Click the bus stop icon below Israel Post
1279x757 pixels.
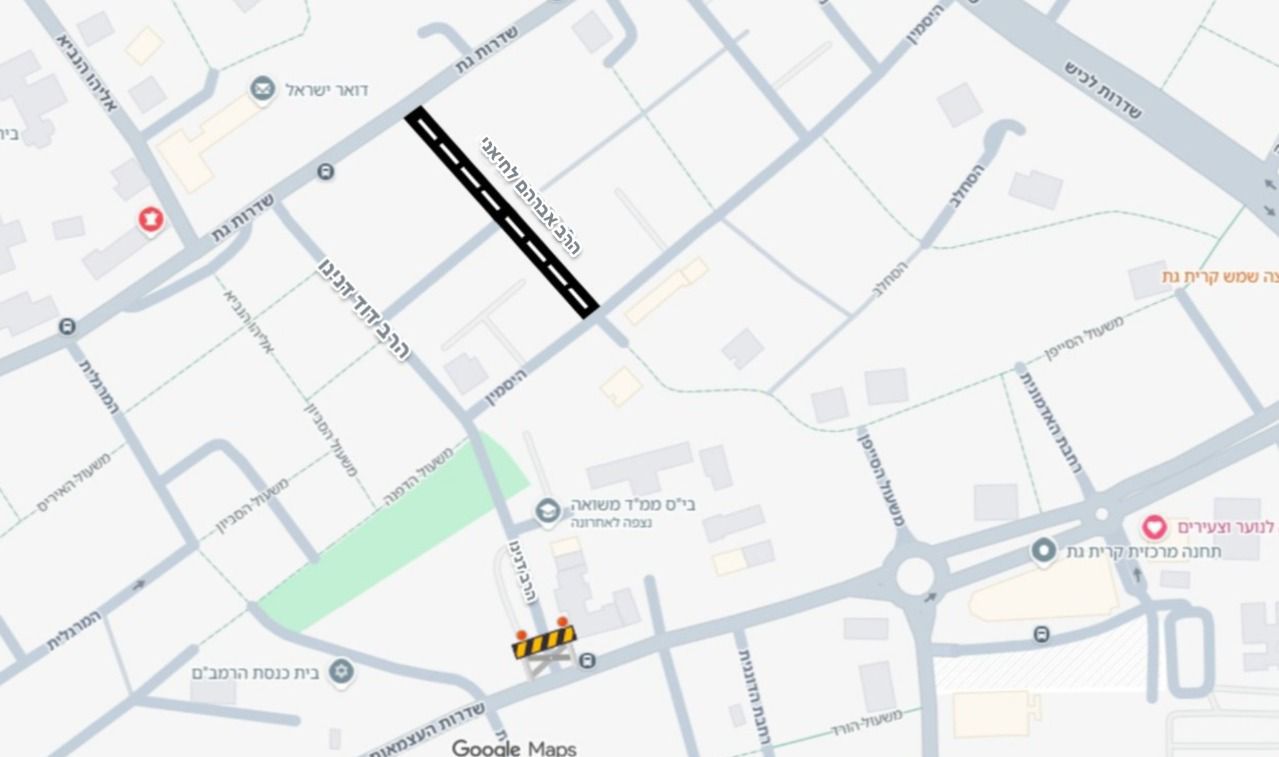(x=325, y=172)
